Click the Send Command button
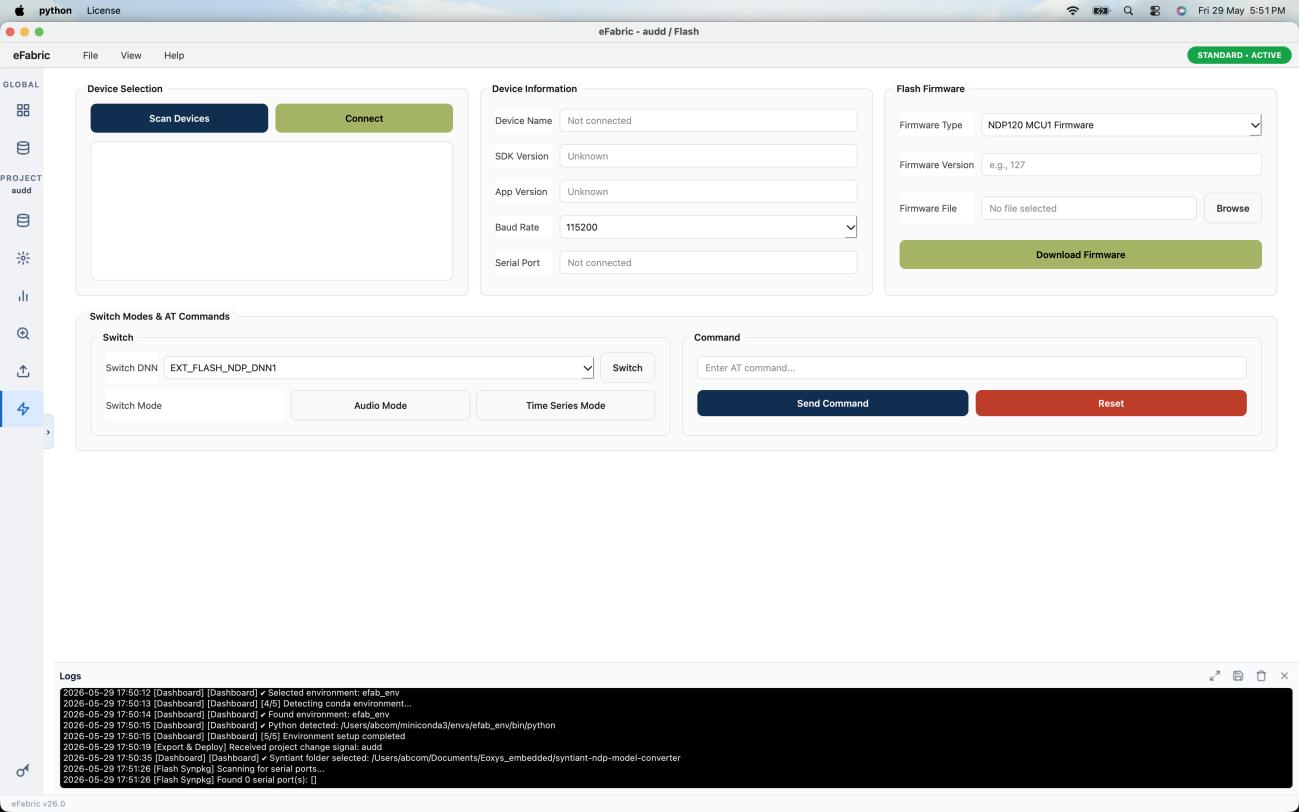This screenshot has width=1299, height=812. (x=832, y=403)
